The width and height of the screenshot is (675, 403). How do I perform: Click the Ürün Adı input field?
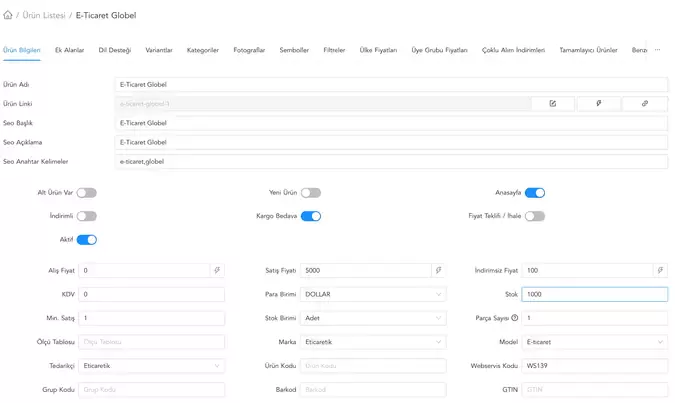[391, 84]
